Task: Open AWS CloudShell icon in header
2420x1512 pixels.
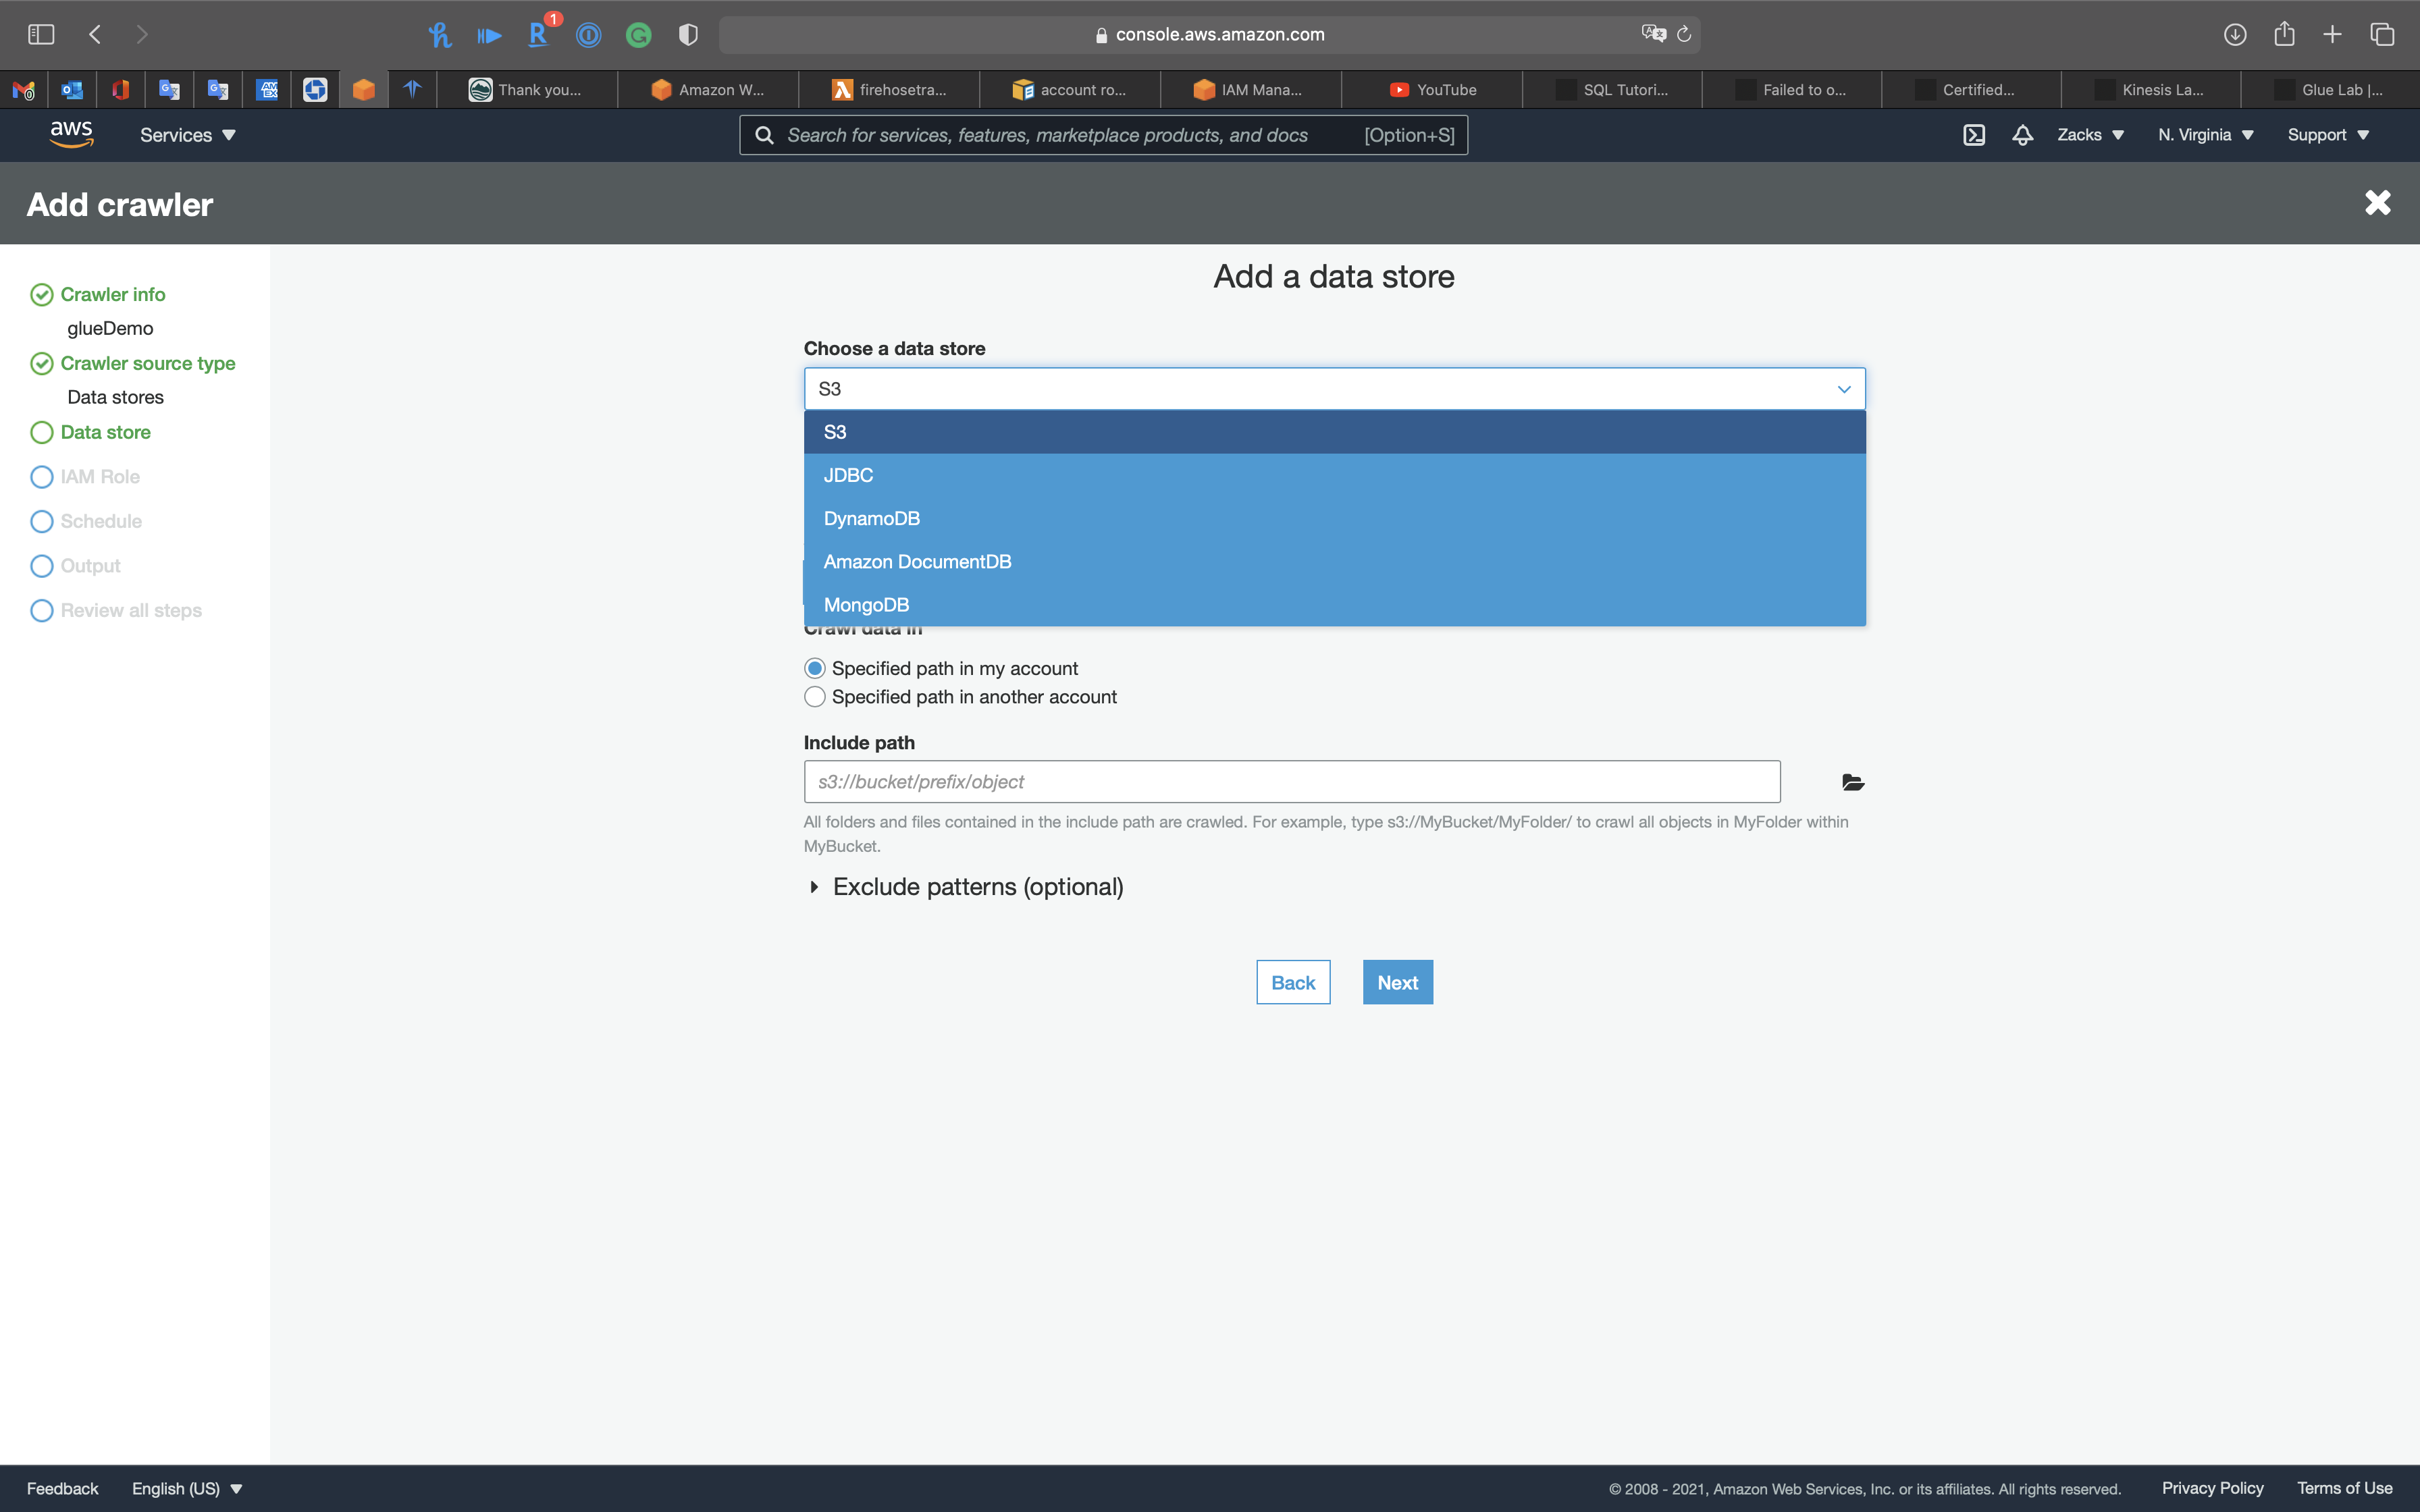Action: pyautogui.click(x=1973, y=135)
